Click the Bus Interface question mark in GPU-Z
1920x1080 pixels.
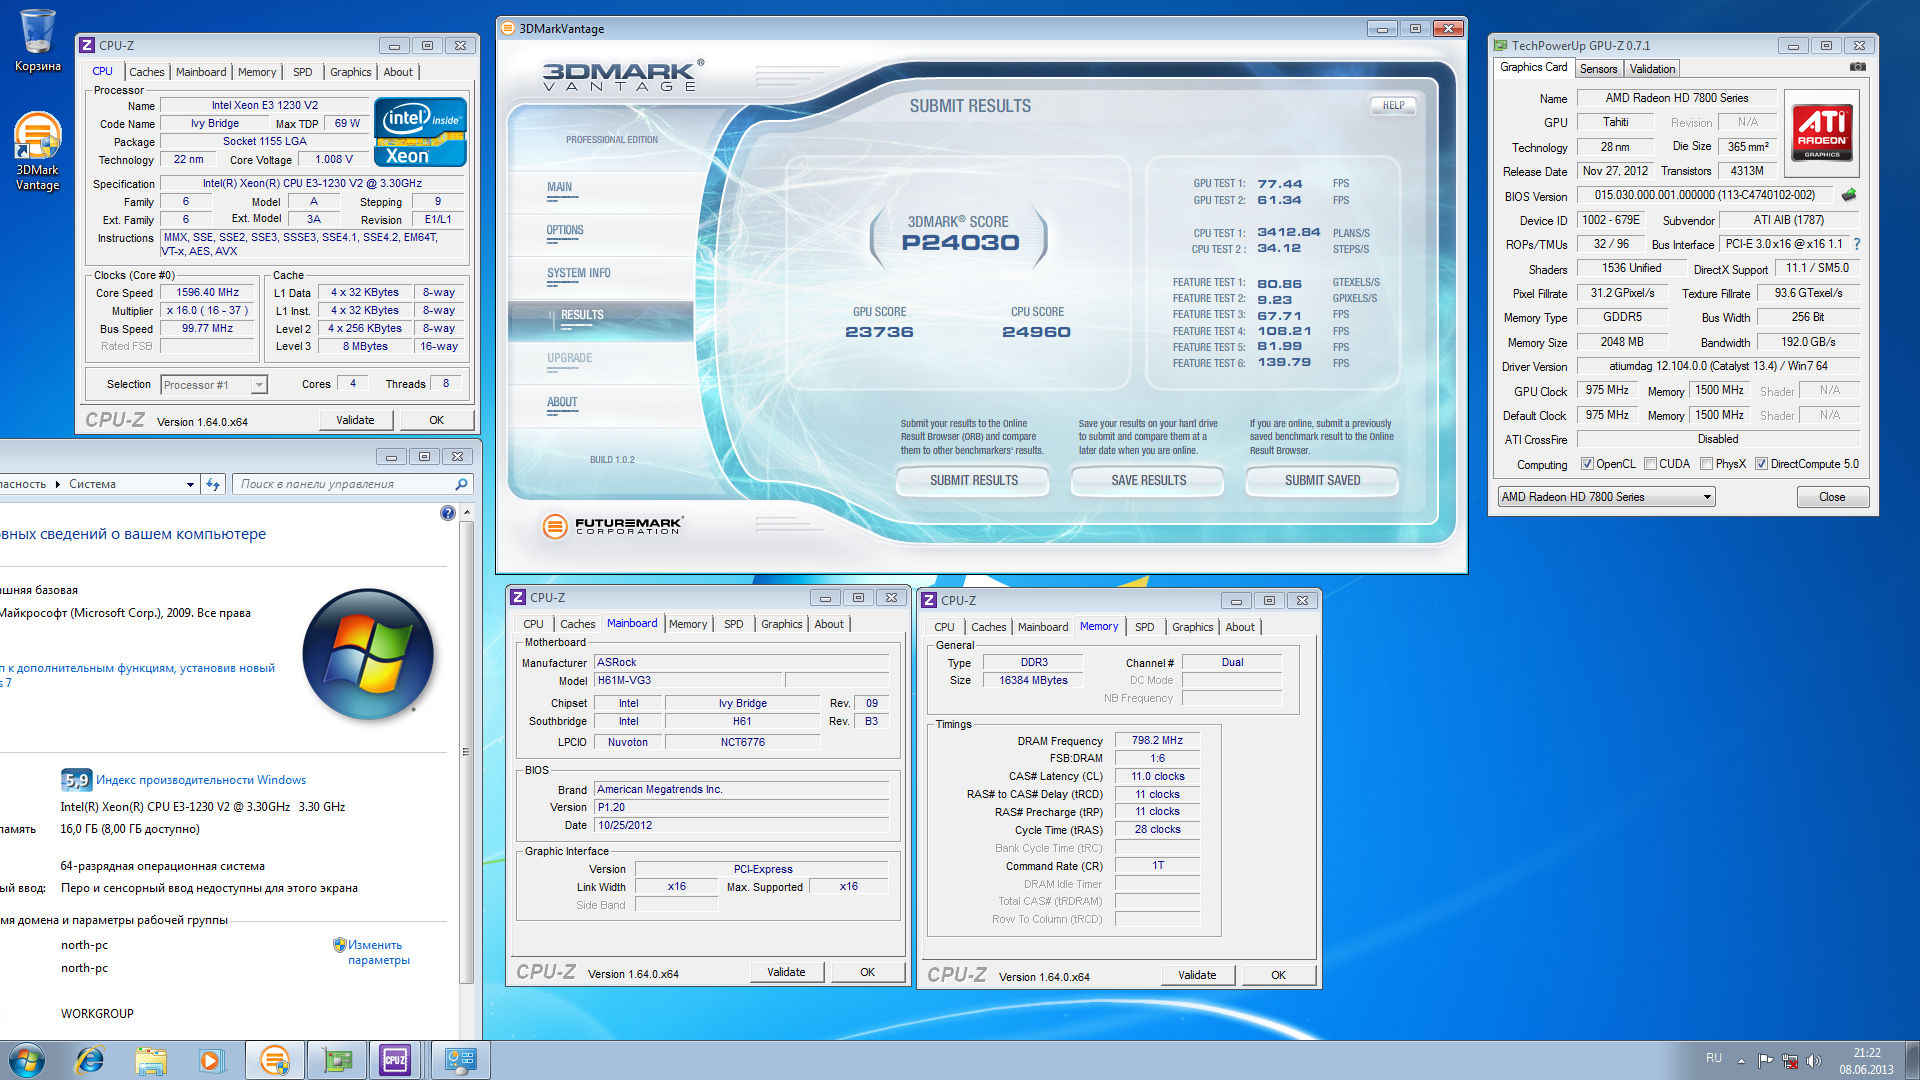coord(1857,244)
